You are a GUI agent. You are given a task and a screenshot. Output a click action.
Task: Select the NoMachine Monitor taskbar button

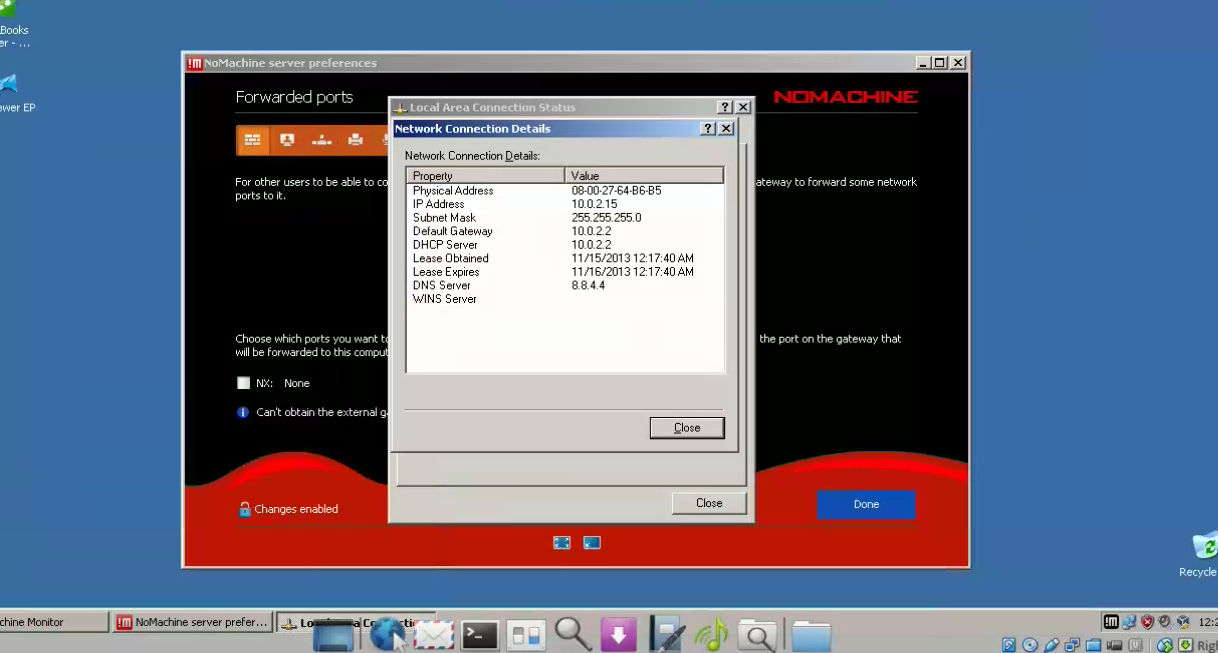pos(53,622)
